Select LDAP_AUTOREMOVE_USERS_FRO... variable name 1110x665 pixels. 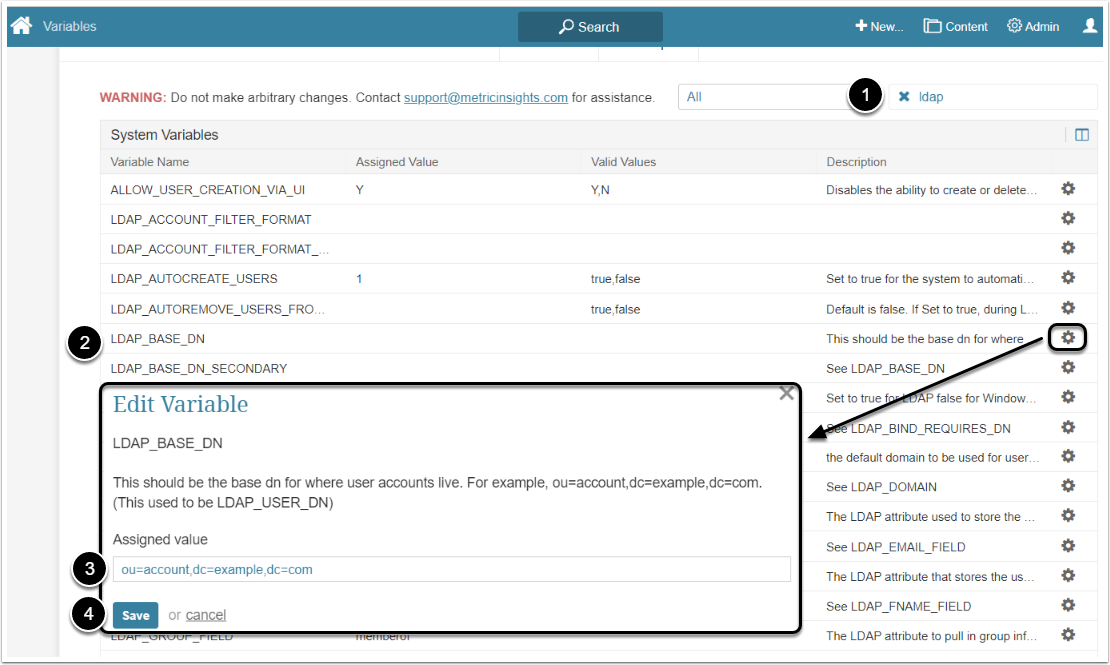[217, 309]
